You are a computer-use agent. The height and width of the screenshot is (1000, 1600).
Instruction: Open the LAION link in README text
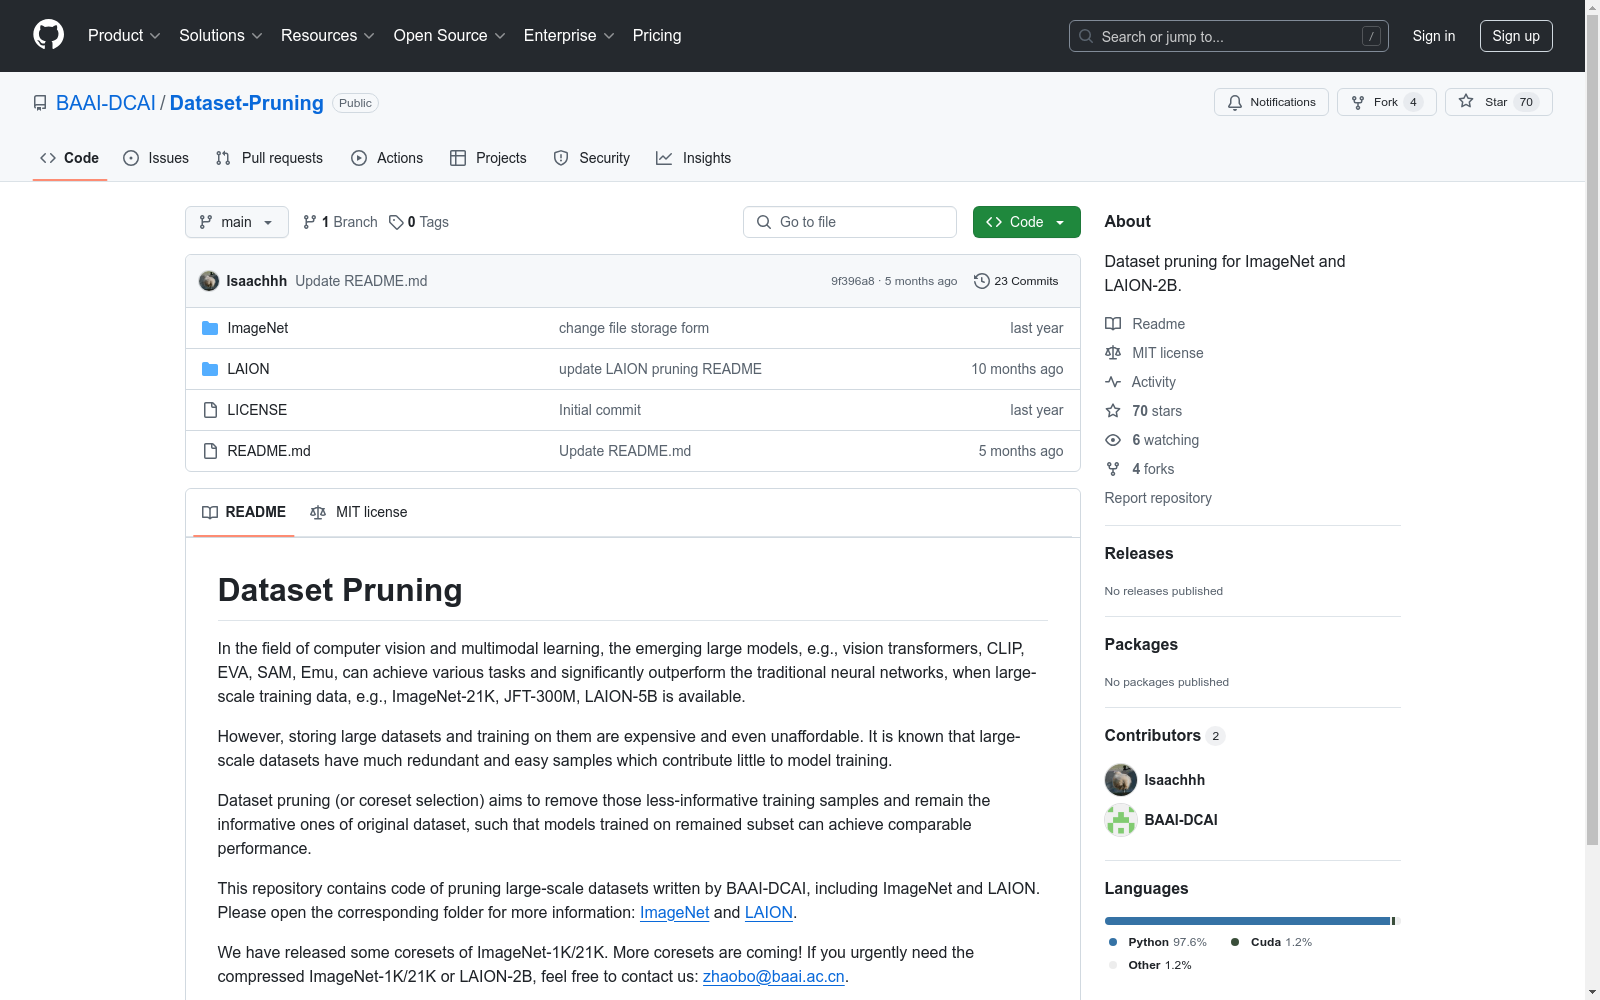click(x=769, y=912)
